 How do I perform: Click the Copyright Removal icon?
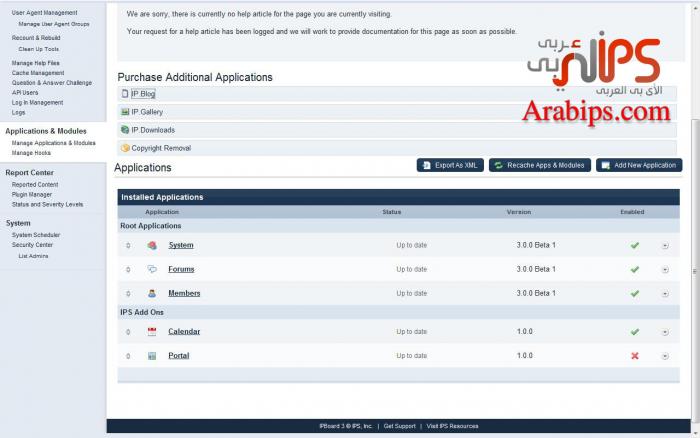pos(124,148)
